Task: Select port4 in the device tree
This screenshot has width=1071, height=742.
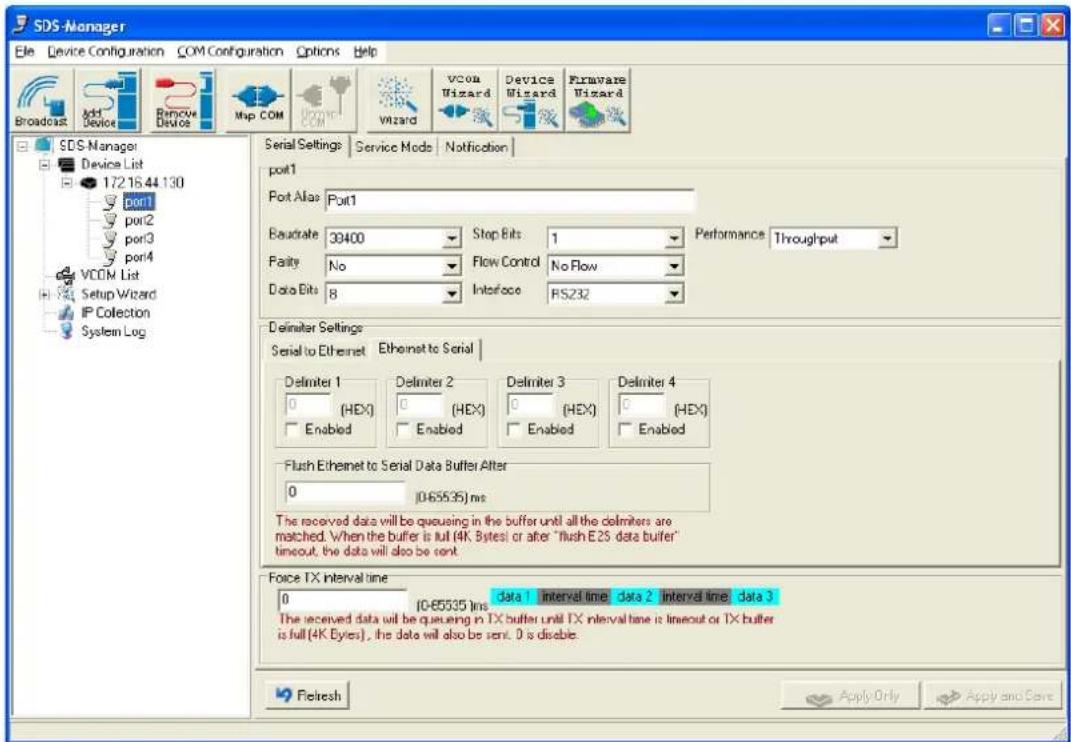Action: pos(139,257)
